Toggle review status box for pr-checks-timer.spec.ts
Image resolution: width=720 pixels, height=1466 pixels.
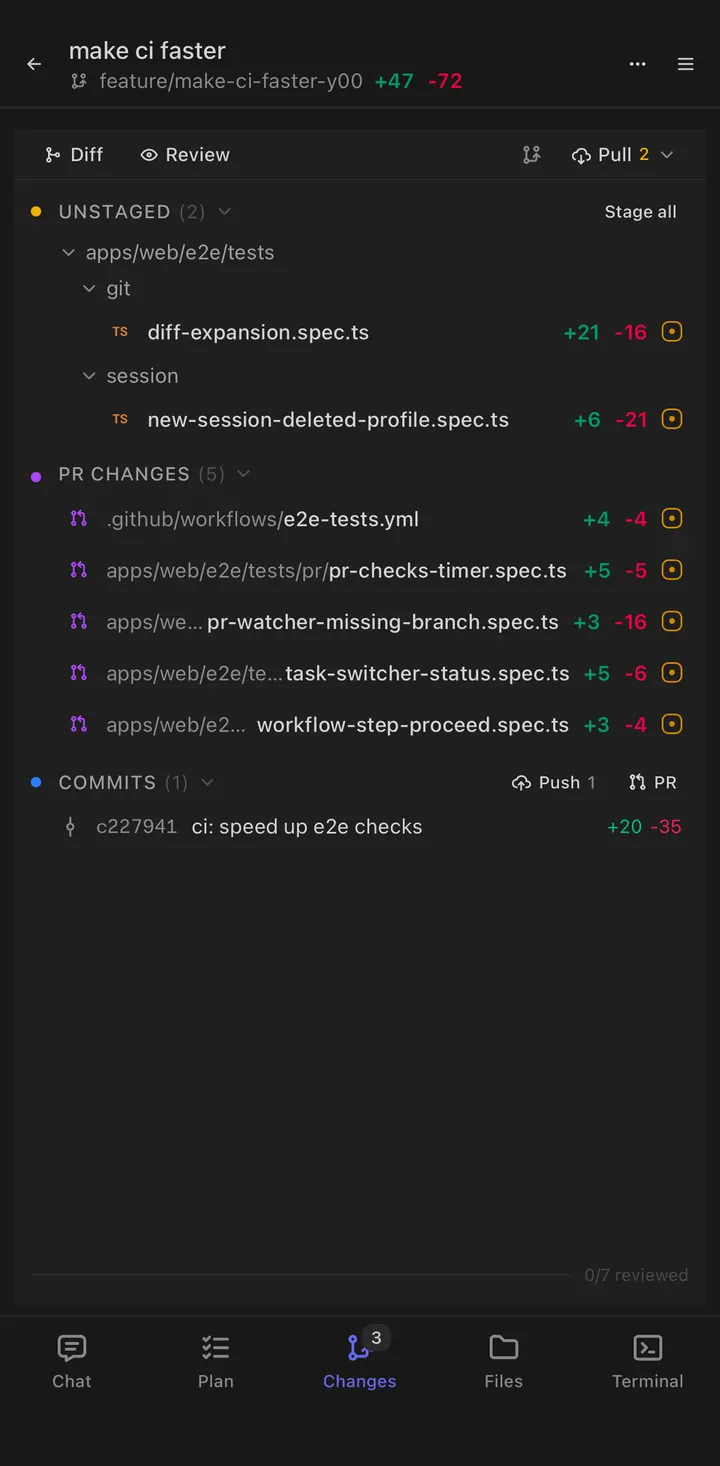(673, 570)
